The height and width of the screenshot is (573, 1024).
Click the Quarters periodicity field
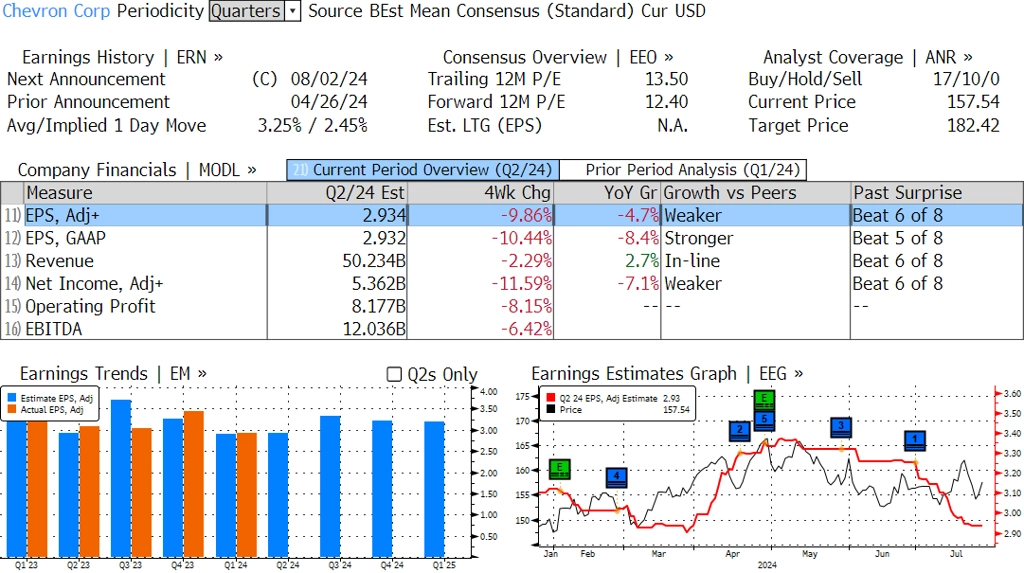coord(247,11)
